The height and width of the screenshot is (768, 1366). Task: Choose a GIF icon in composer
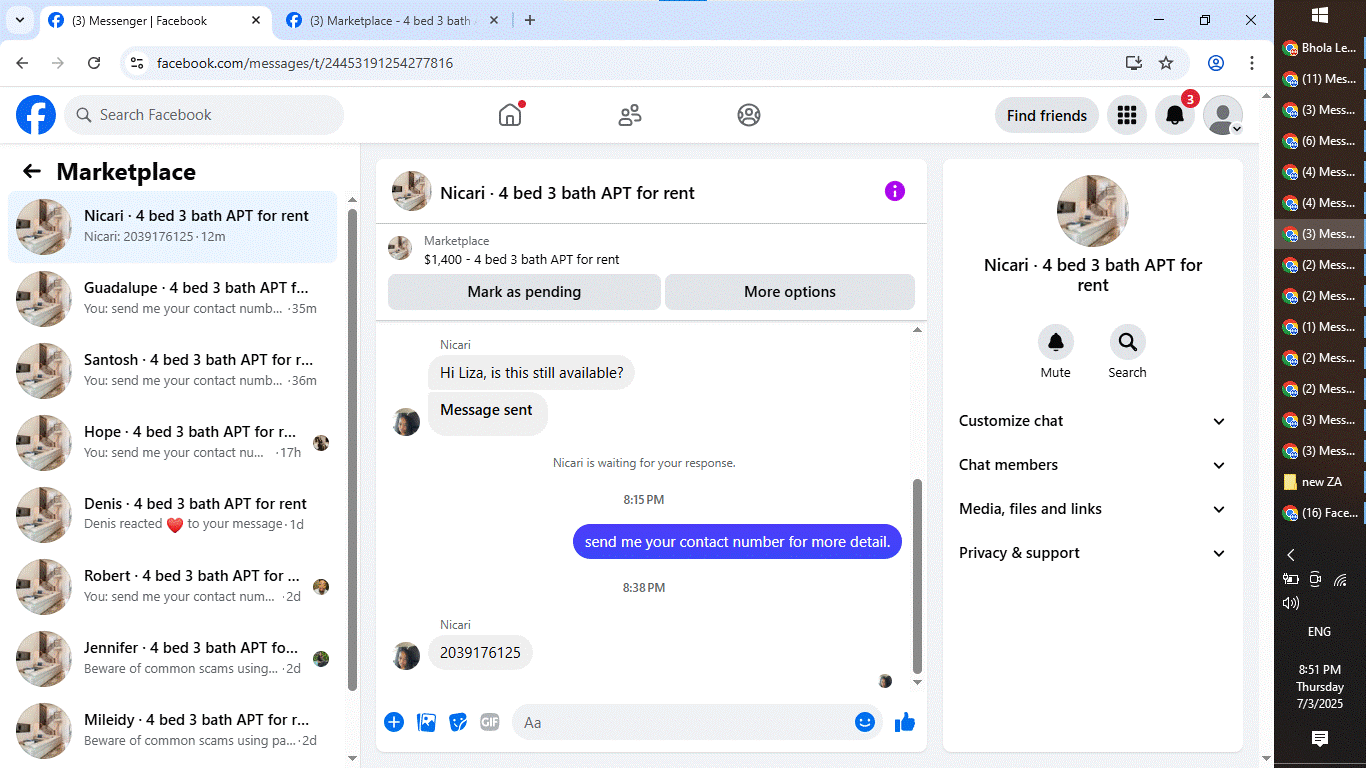pyautogui.click(x=489, y=722)
